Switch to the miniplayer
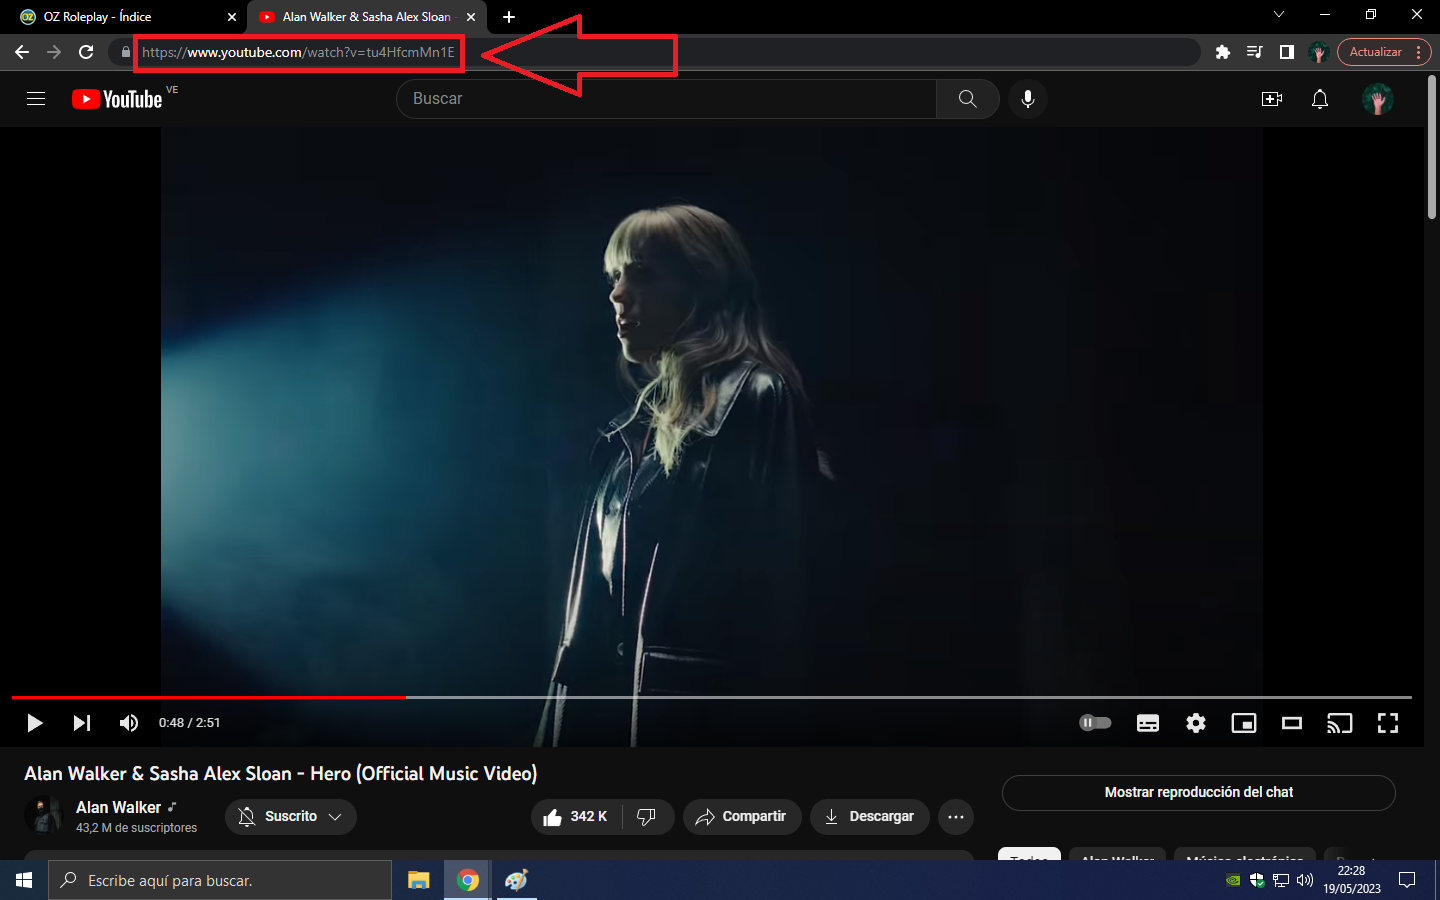The height and width of the screenshot is (900, 1440). click(1244, 723)
